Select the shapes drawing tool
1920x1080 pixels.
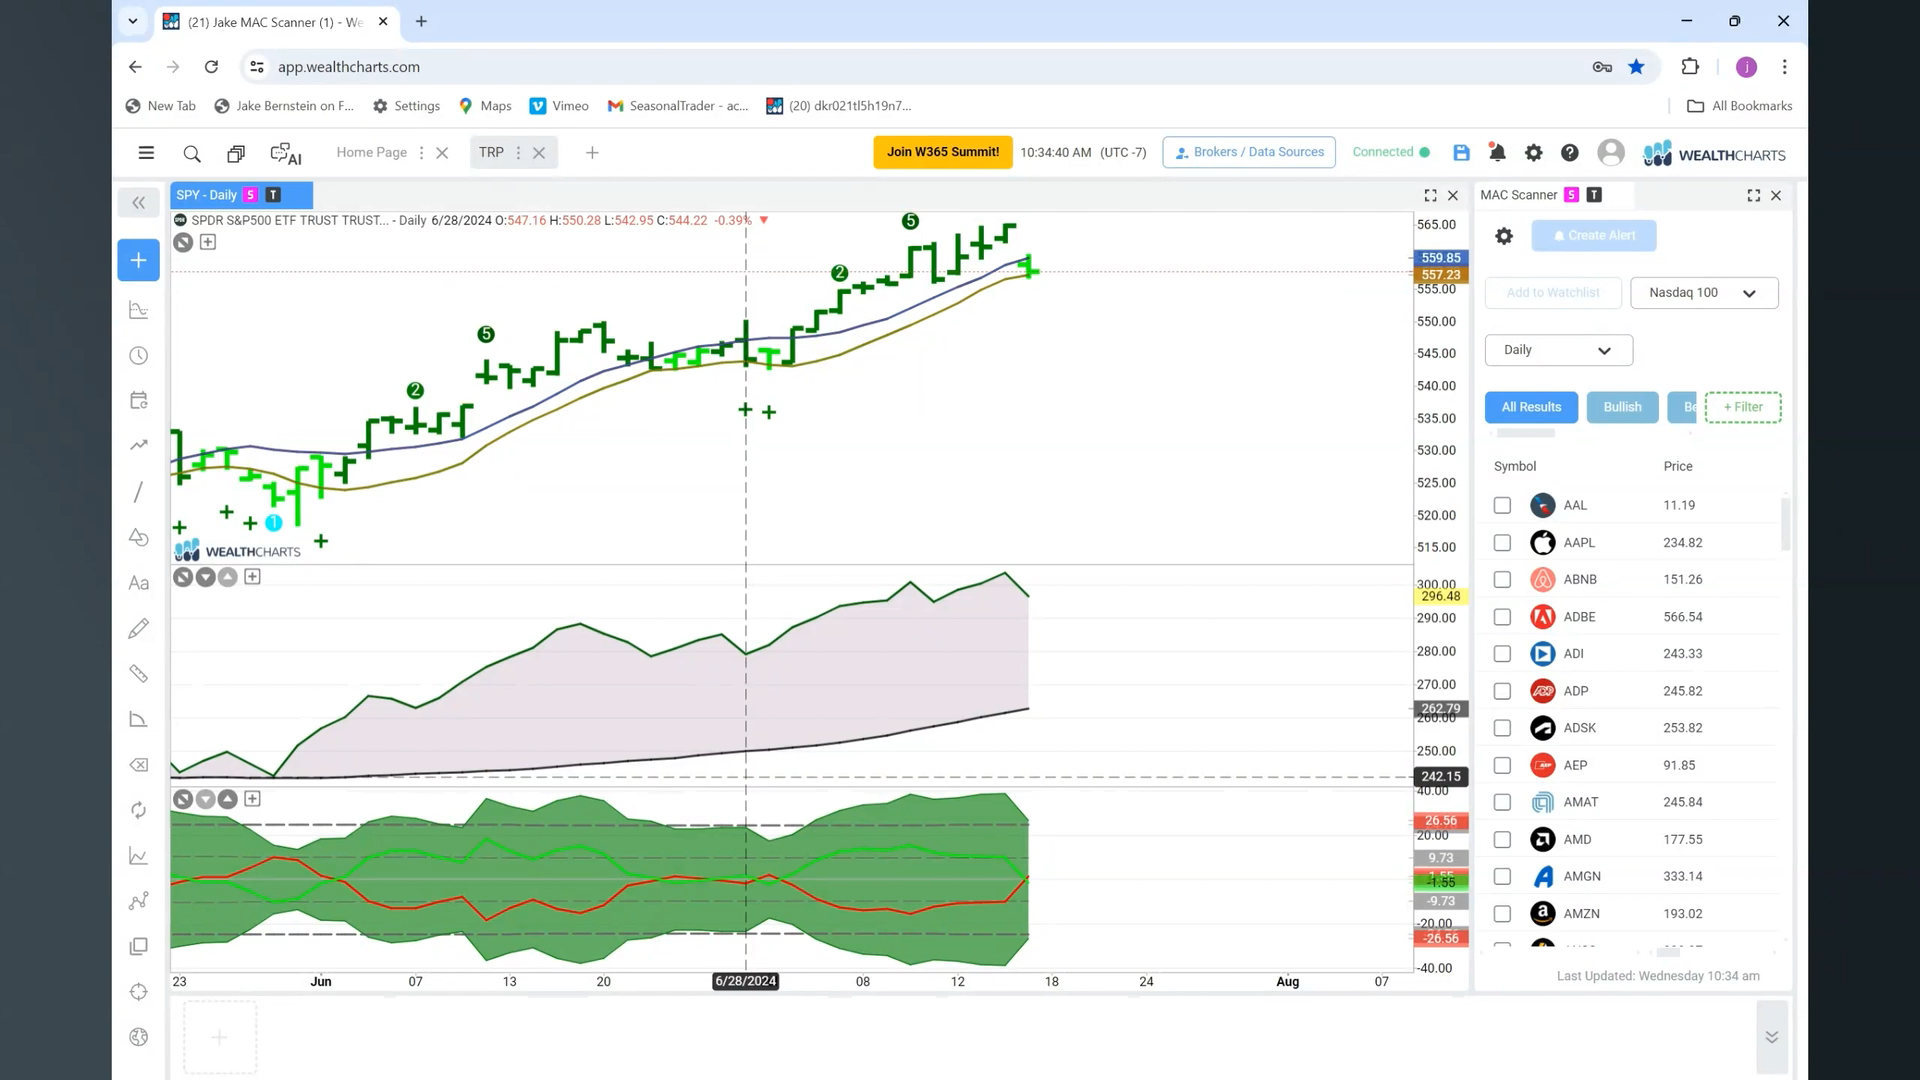click(x=139, y=538)
